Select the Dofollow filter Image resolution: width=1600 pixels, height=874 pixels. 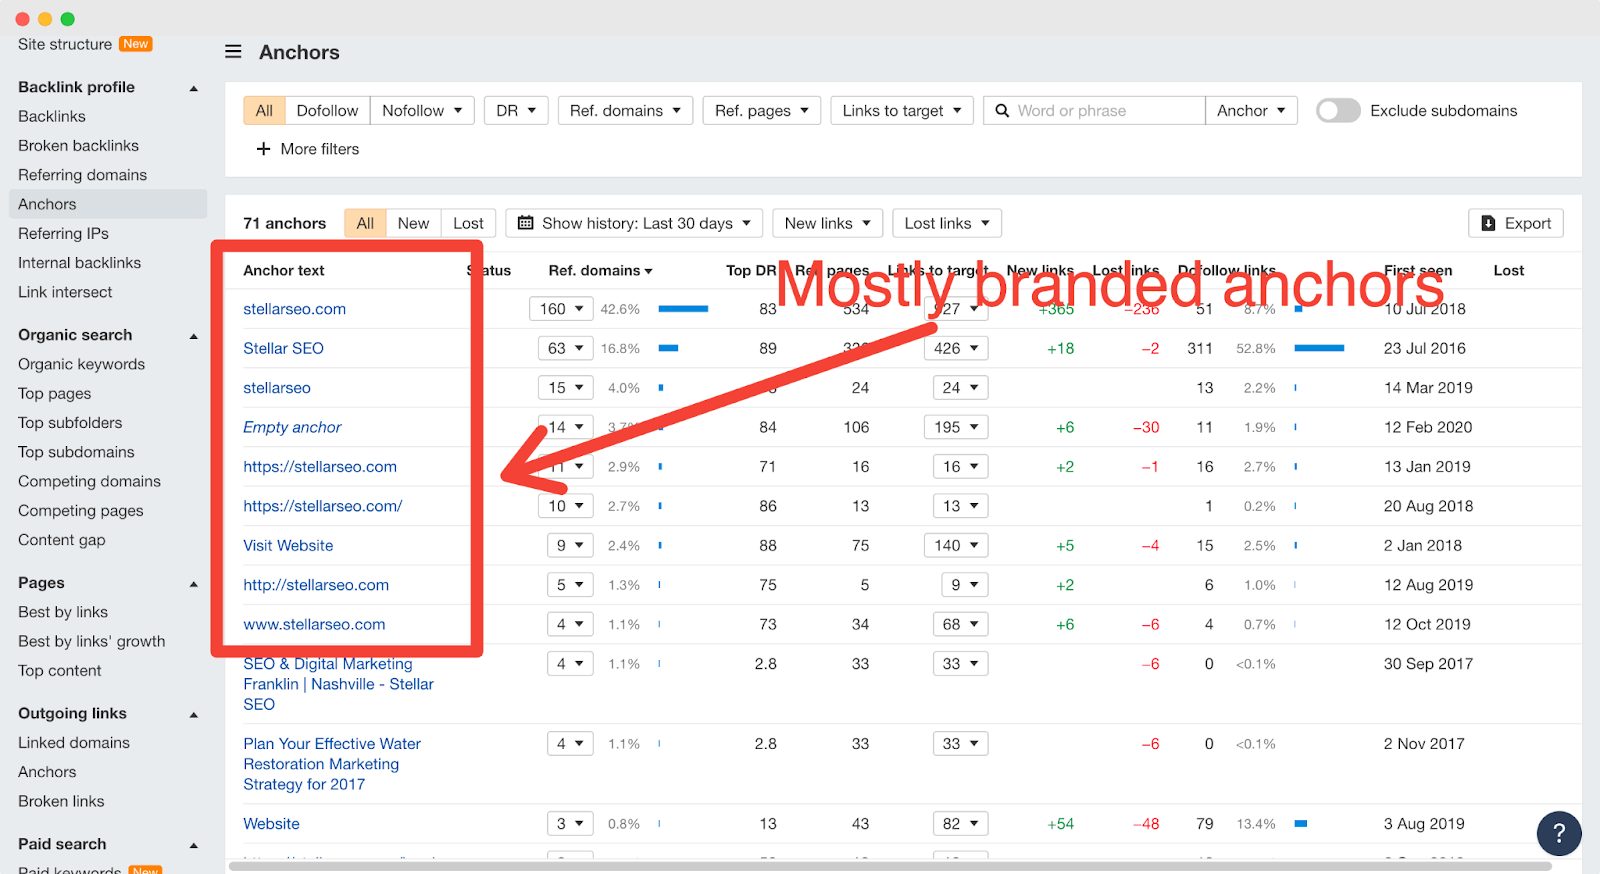click(x=327, y=111)
